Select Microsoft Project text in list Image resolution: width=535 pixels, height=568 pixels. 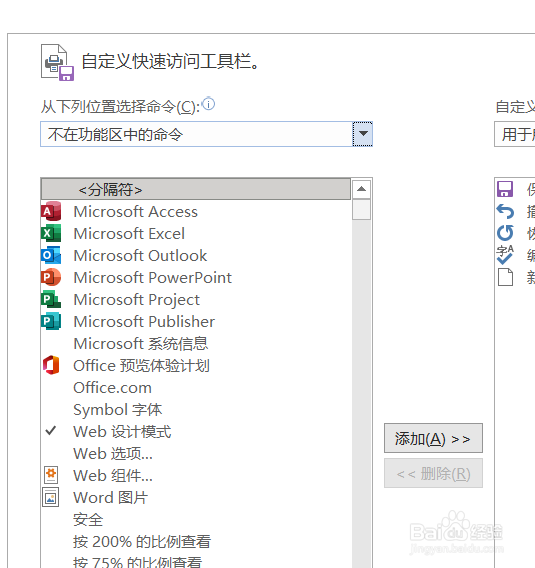tap(137, 300)
